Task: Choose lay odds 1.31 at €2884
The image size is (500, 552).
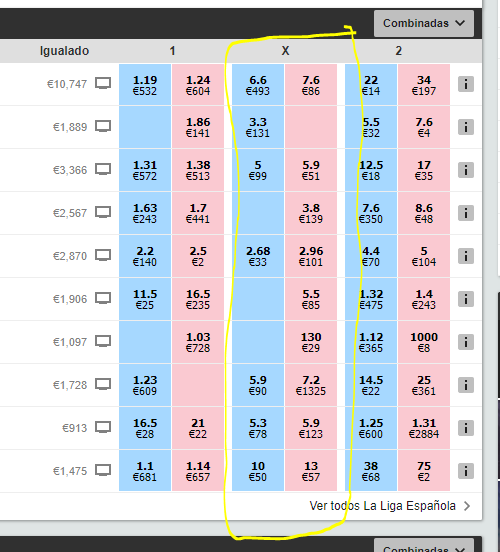Action: coord(424,428)
